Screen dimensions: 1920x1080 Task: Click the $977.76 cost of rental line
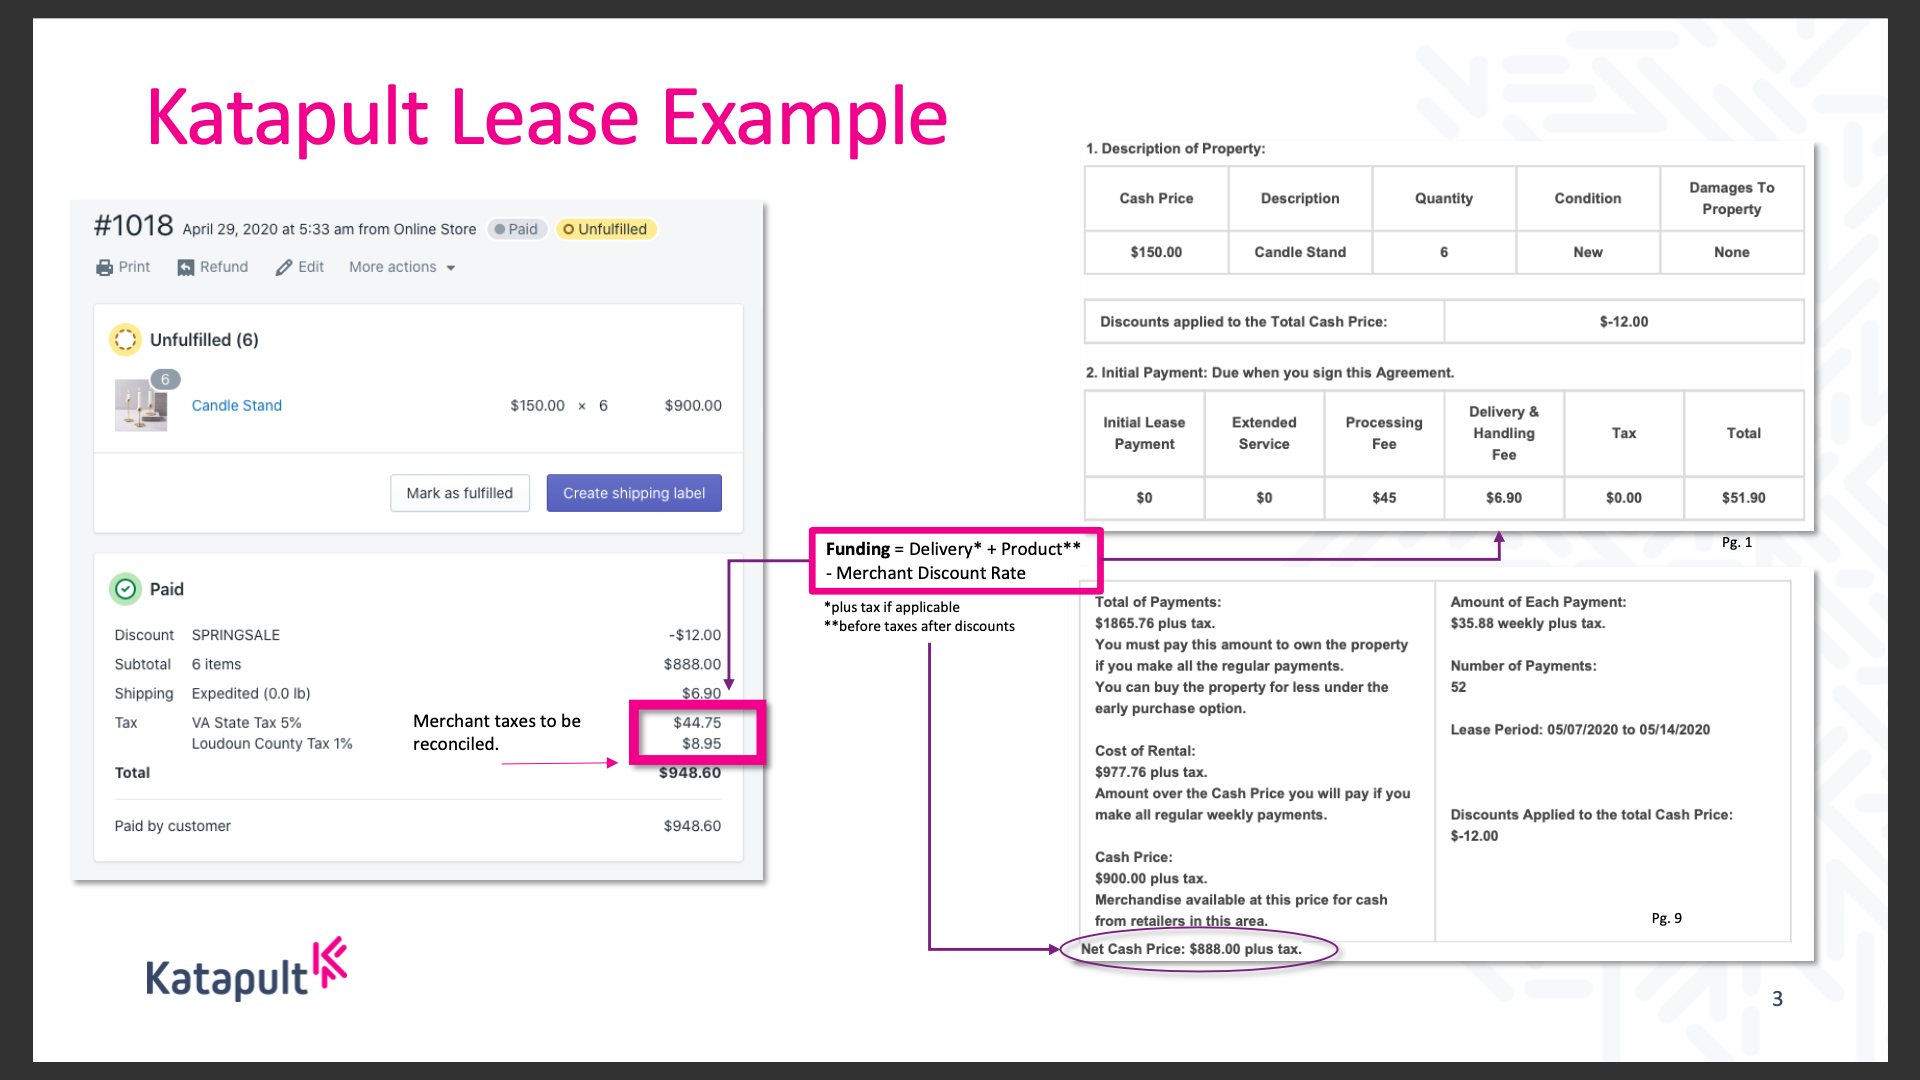1151,772
